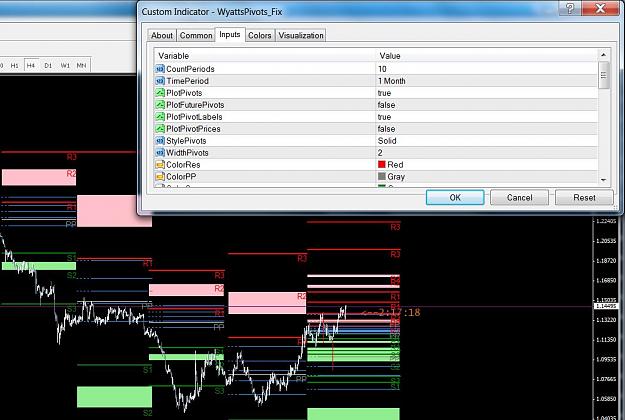Open the Colors tab
Image resolution: width=625 pixels, height=420 pixels.
coord(259,35)
